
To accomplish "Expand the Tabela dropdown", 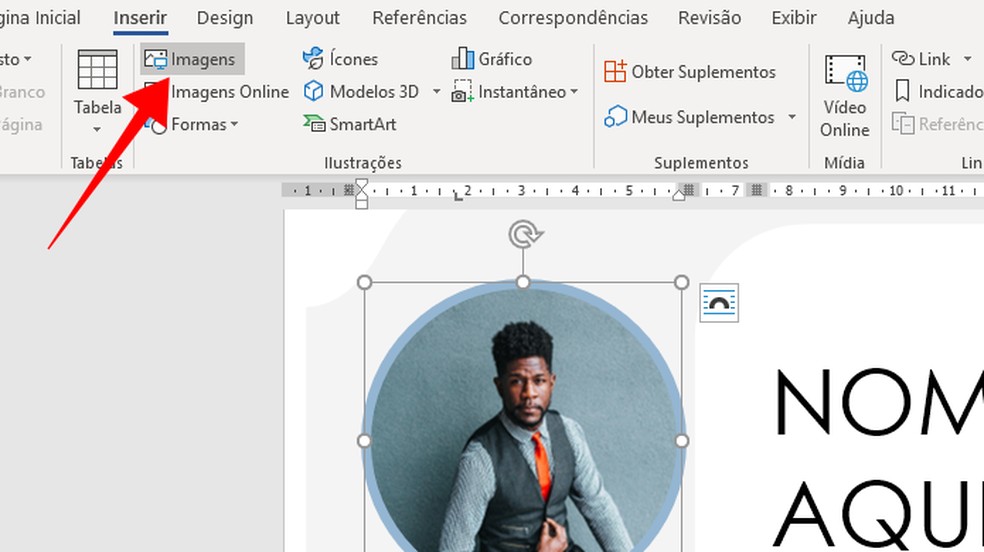I will tap(97, 128).
